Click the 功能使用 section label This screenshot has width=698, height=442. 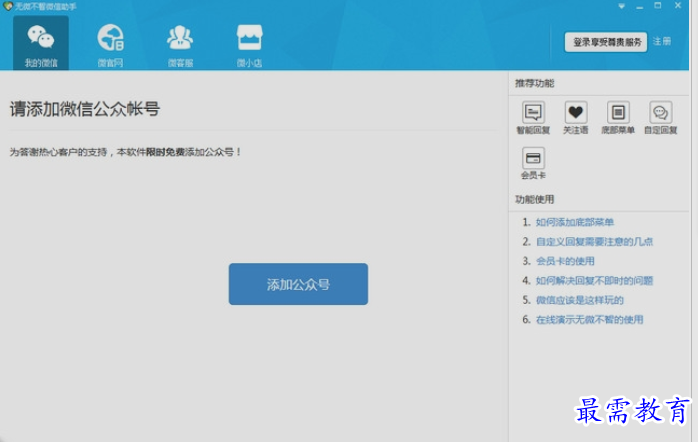tap(535, 199)
